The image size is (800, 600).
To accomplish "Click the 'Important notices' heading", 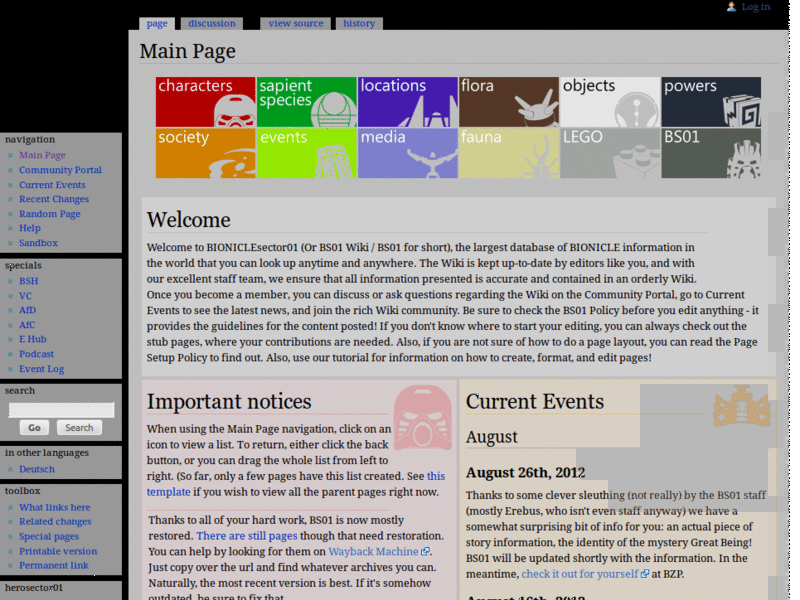I will pos(229,402).
